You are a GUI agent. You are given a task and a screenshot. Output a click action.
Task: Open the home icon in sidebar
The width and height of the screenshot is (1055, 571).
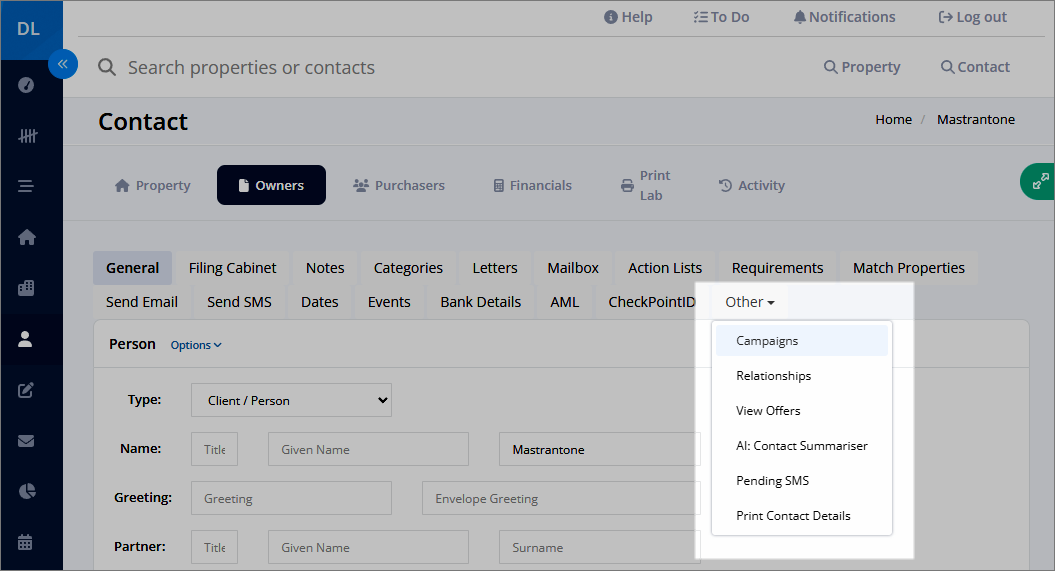click(x=27, y=237)
